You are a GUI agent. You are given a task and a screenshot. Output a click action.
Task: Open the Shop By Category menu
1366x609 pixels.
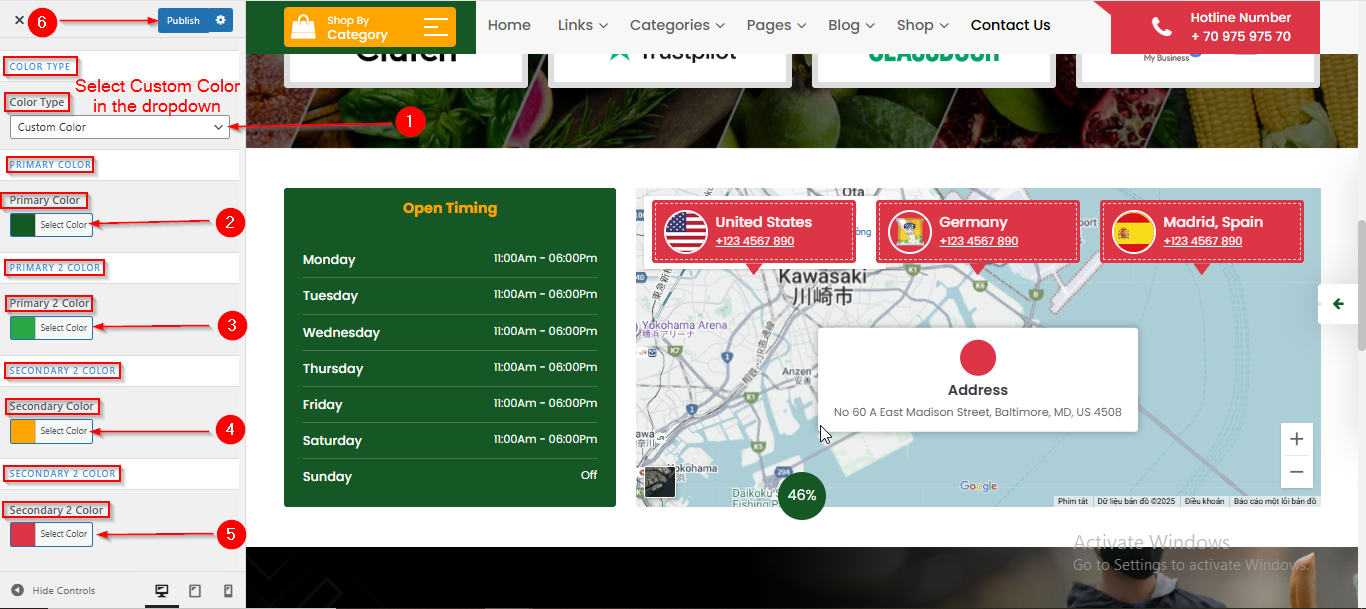(369, 27)
